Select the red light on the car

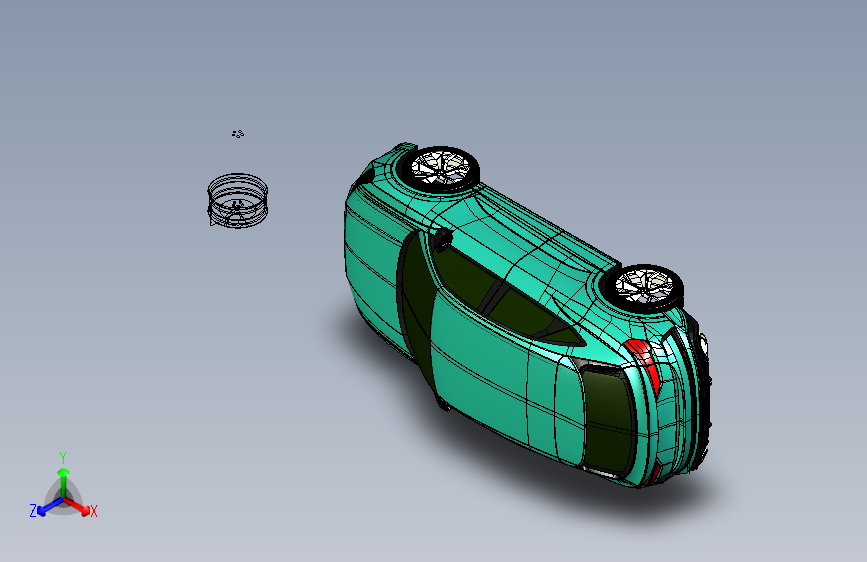click(644, 363)
